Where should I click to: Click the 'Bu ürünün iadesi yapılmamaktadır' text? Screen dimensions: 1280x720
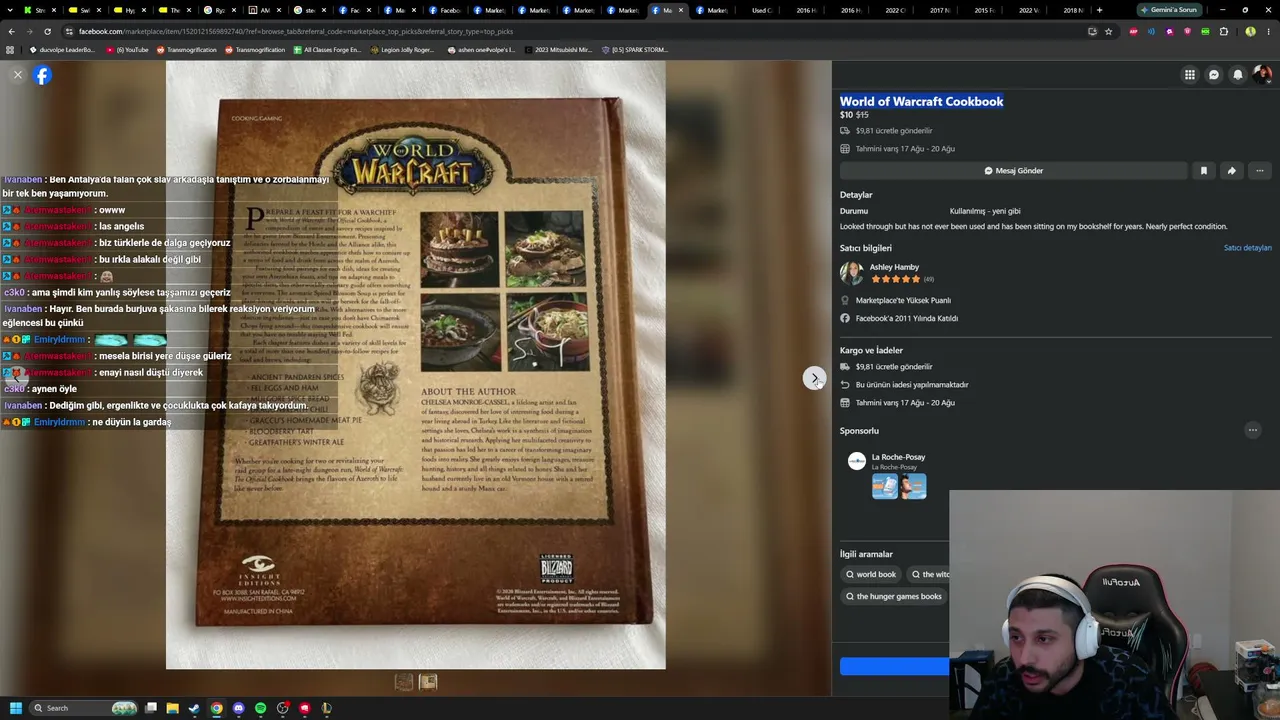pyautogui.click(x=912, y=385)
